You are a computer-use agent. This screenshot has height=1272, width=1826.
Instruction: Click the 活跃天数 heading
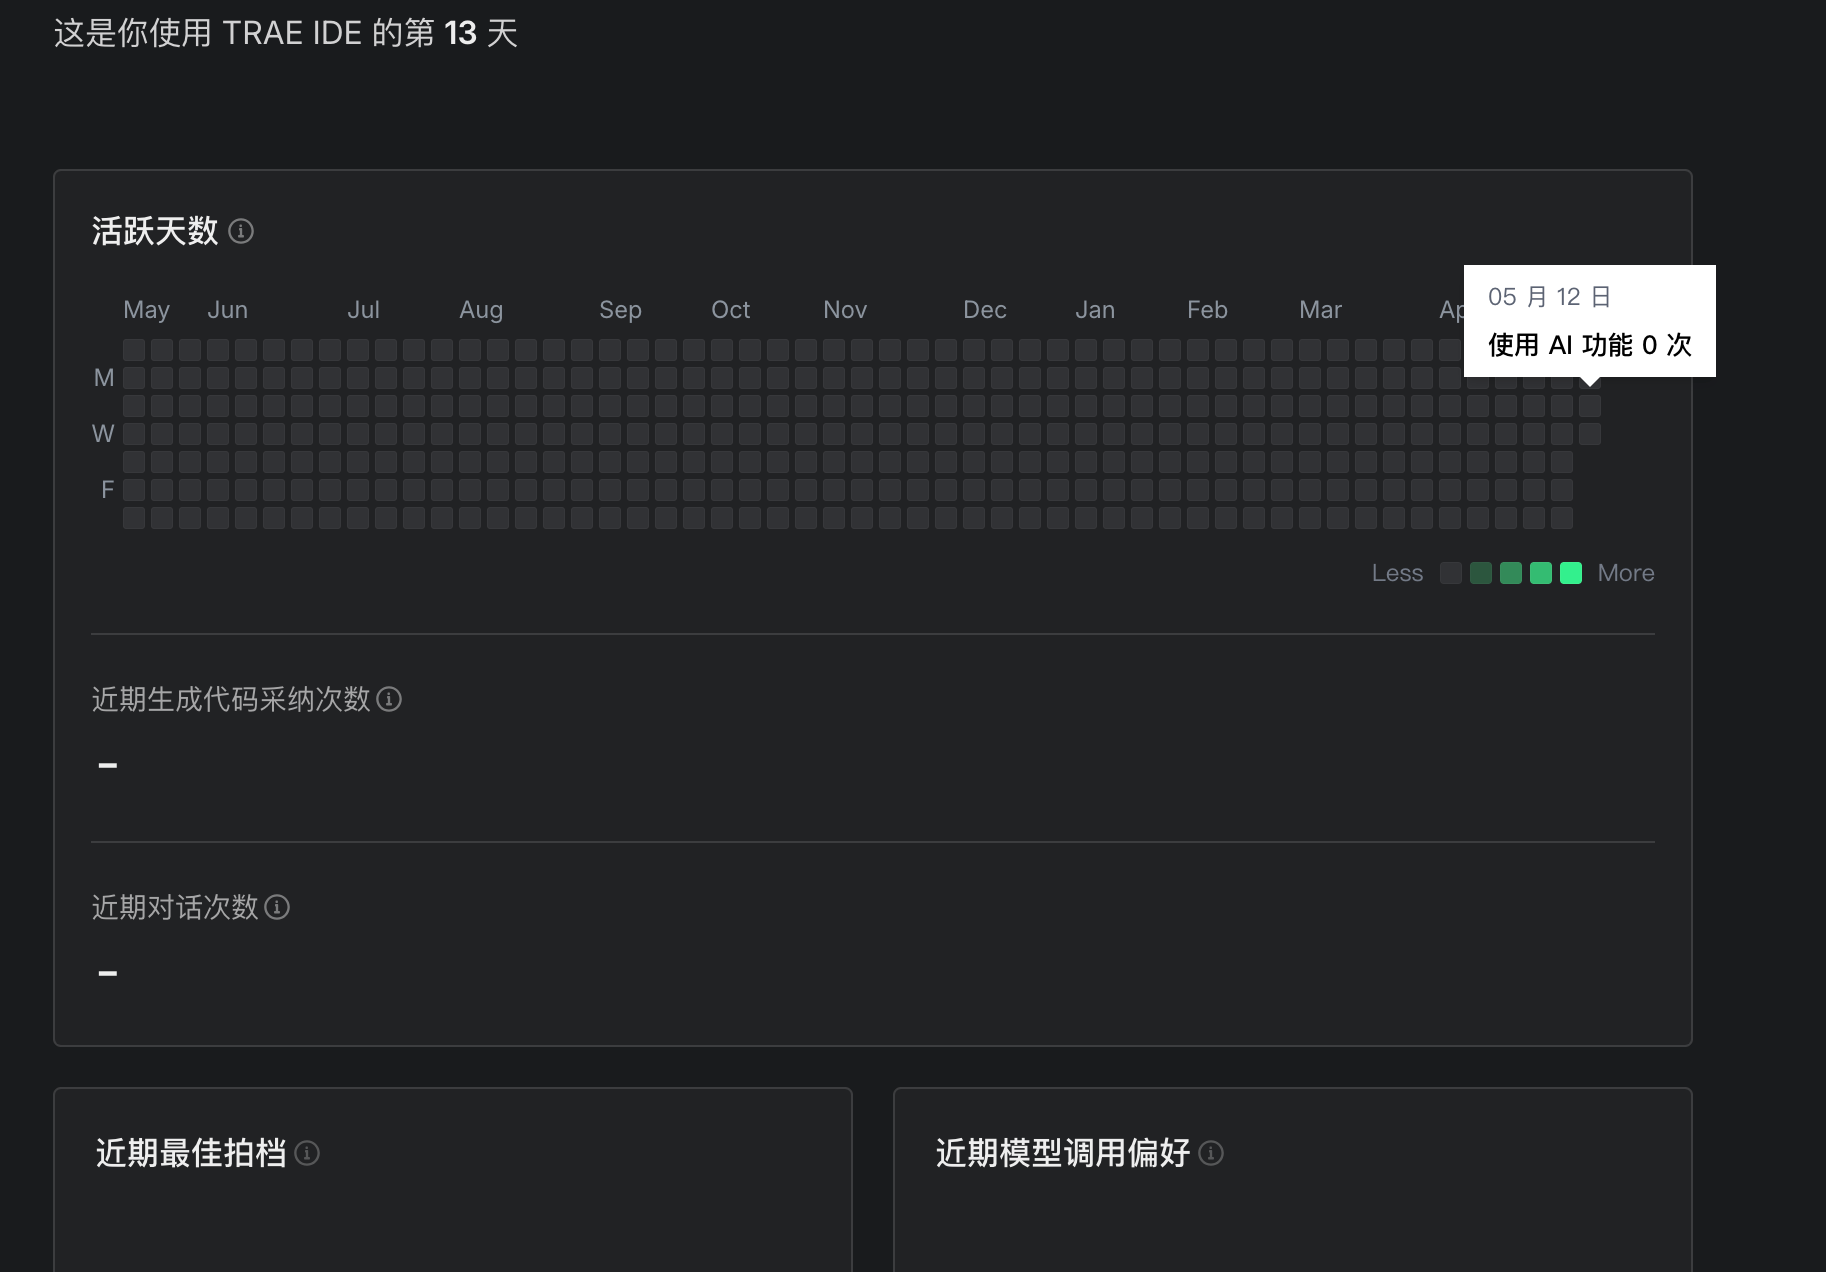click(x=155, y=231)
